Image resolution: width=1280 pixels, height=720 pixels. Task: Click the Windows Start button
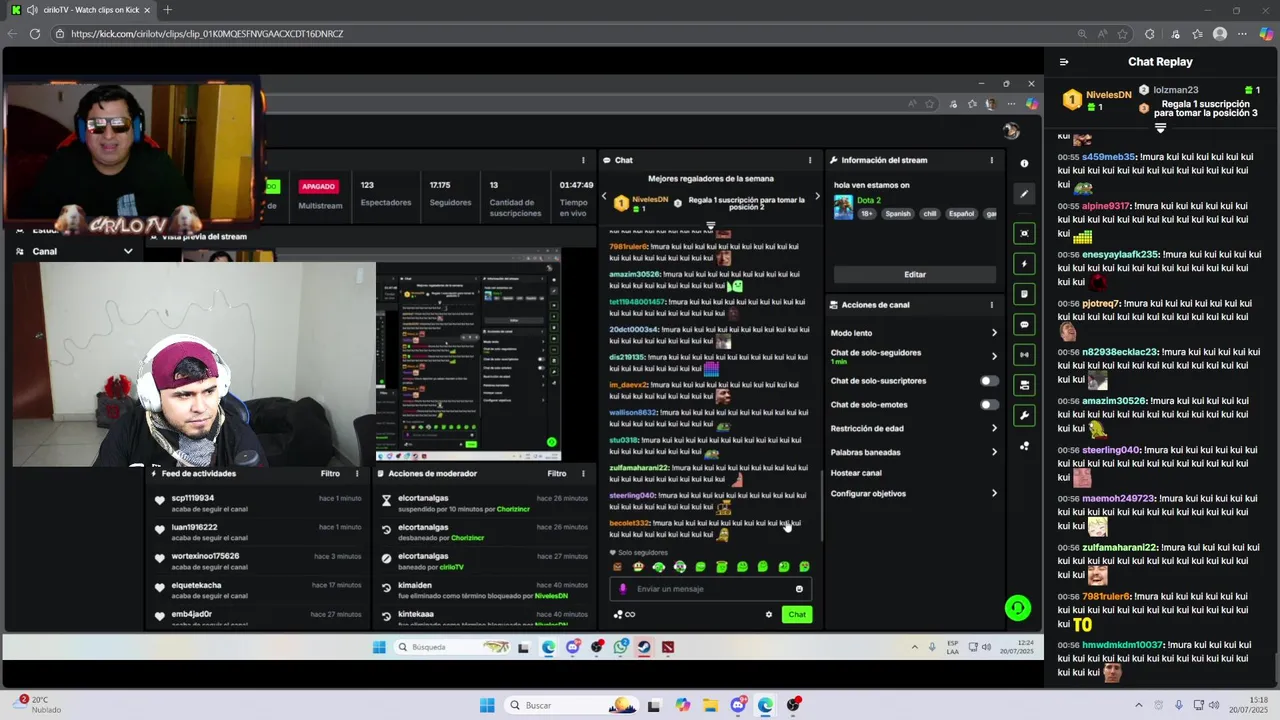click(x=487, y=705)
